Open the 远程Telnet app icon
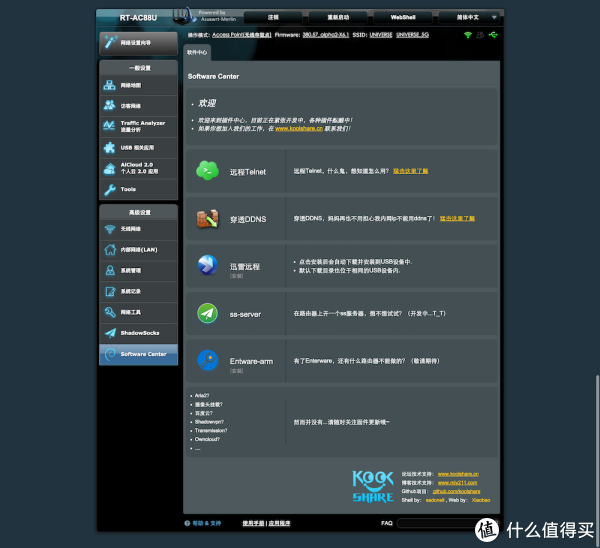Image resolution: width=600 pixels, height=548 pixels. pos(207,171)
